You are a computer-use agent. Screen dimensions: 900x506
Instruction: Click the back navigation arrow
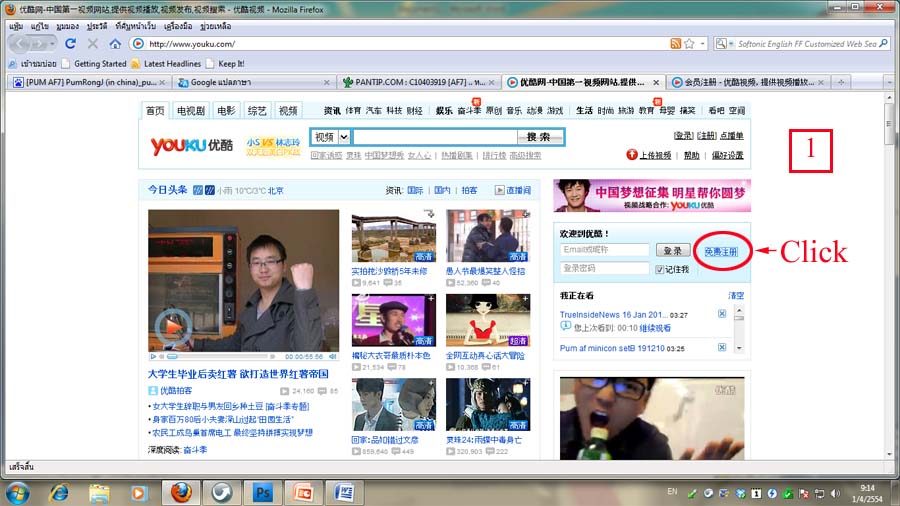[x=21, y=44]
